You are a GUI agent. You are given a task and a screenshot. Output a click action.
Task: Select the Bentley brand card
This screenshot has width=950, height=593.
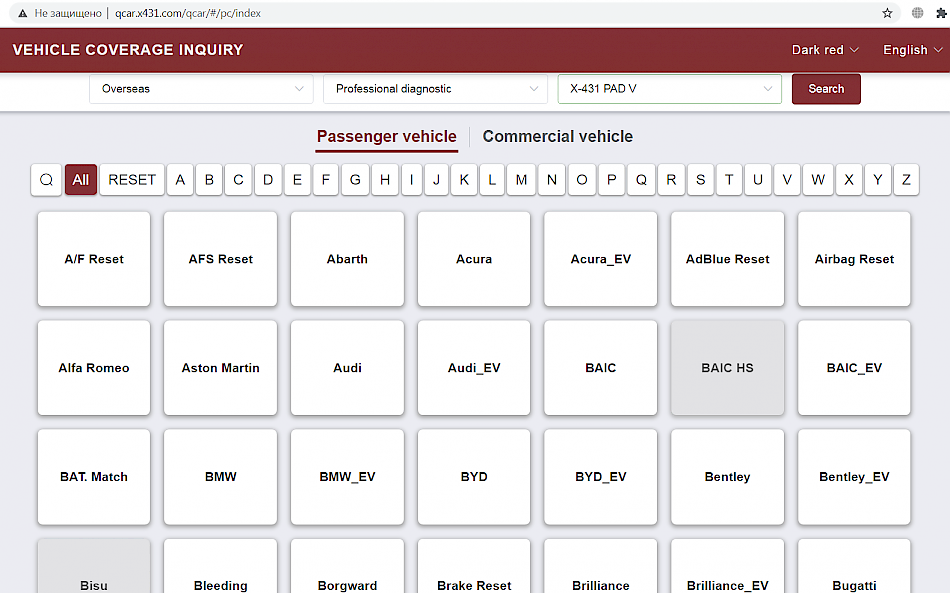click(727, 477)
